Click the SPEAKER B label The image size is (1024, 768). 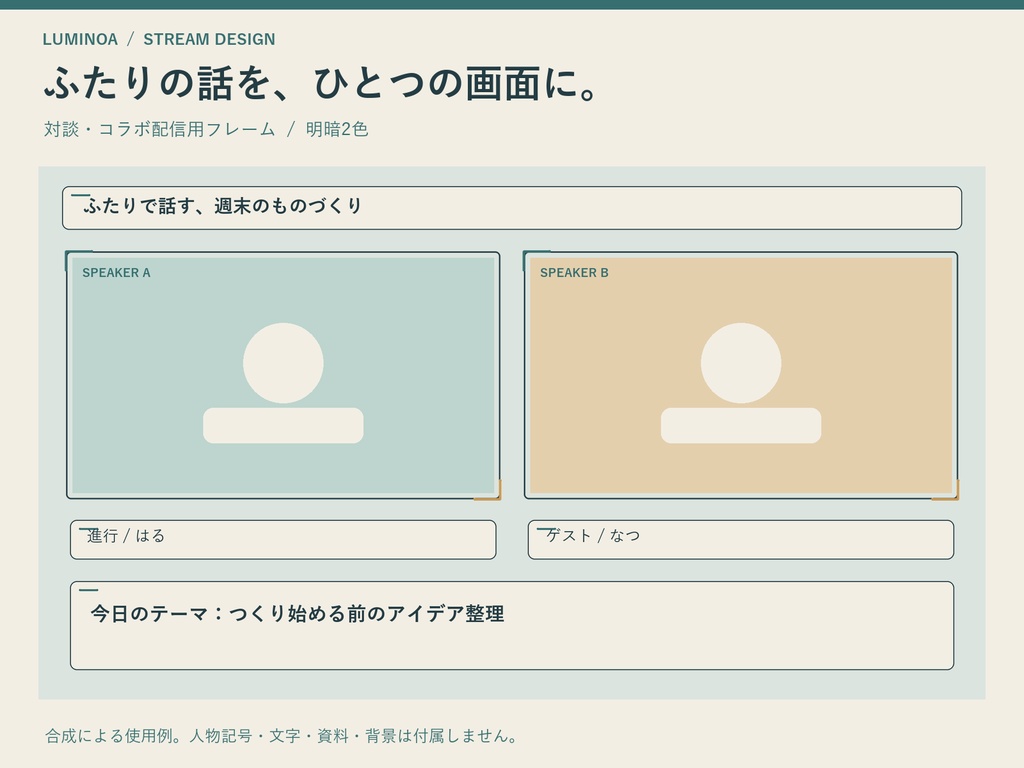pyautogui.click(x=574, y=273)
